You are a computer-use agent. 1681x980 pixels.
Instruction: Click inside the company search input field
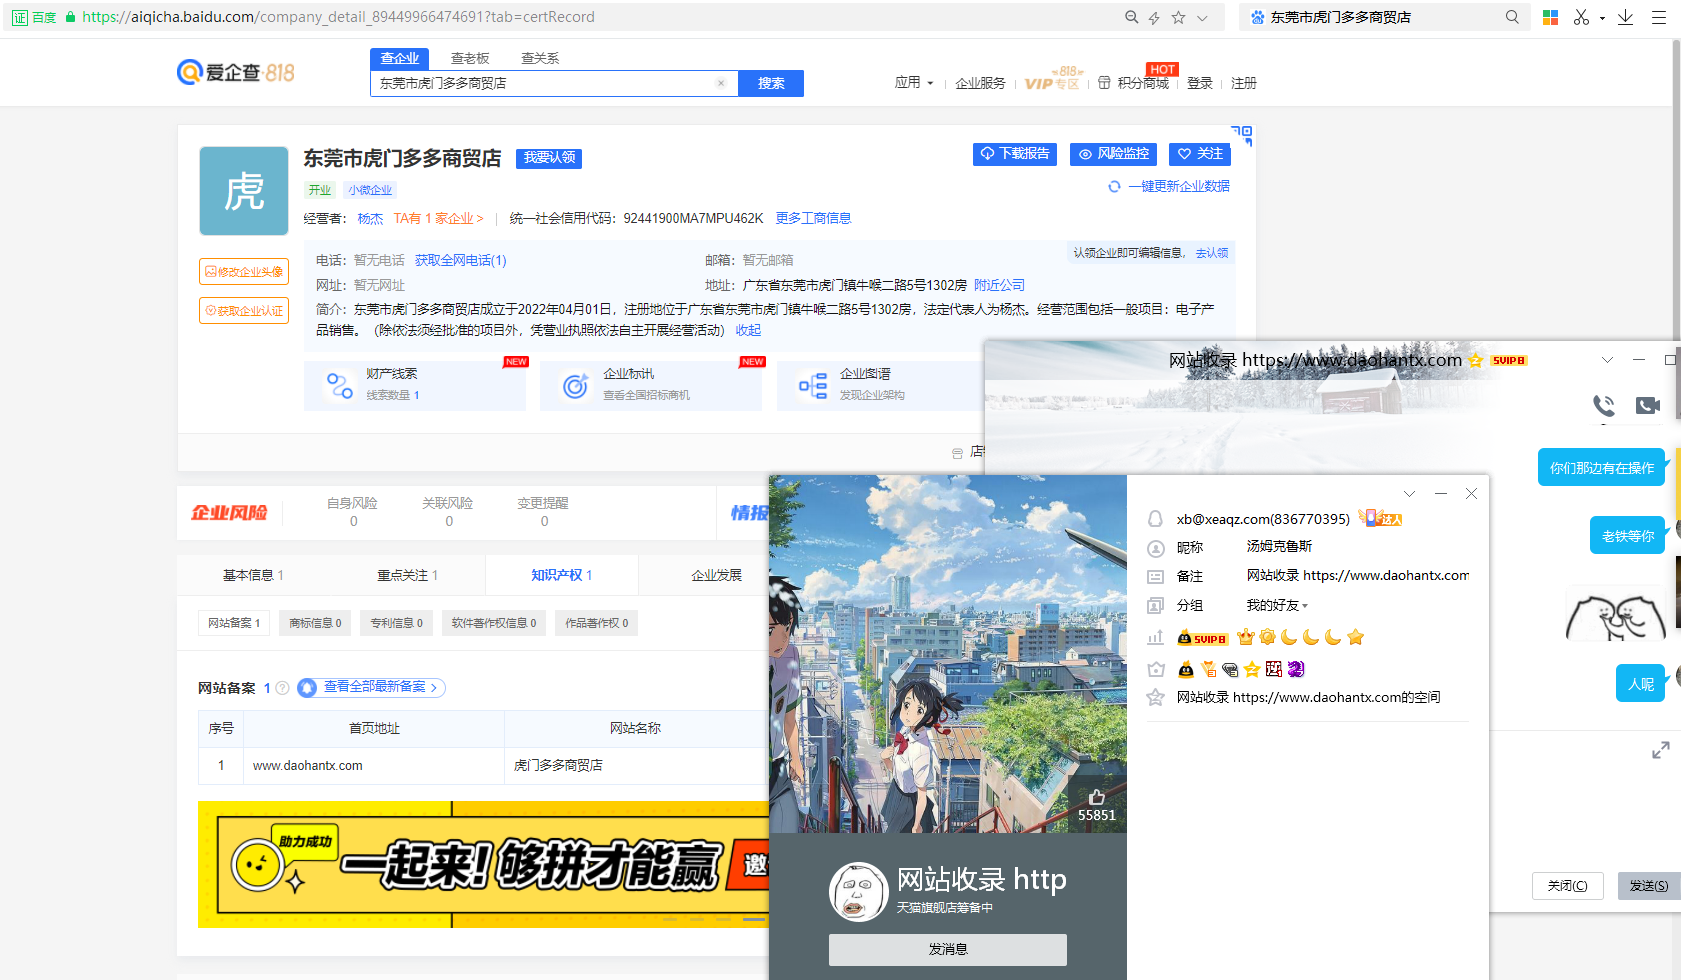tap(550, 83)
